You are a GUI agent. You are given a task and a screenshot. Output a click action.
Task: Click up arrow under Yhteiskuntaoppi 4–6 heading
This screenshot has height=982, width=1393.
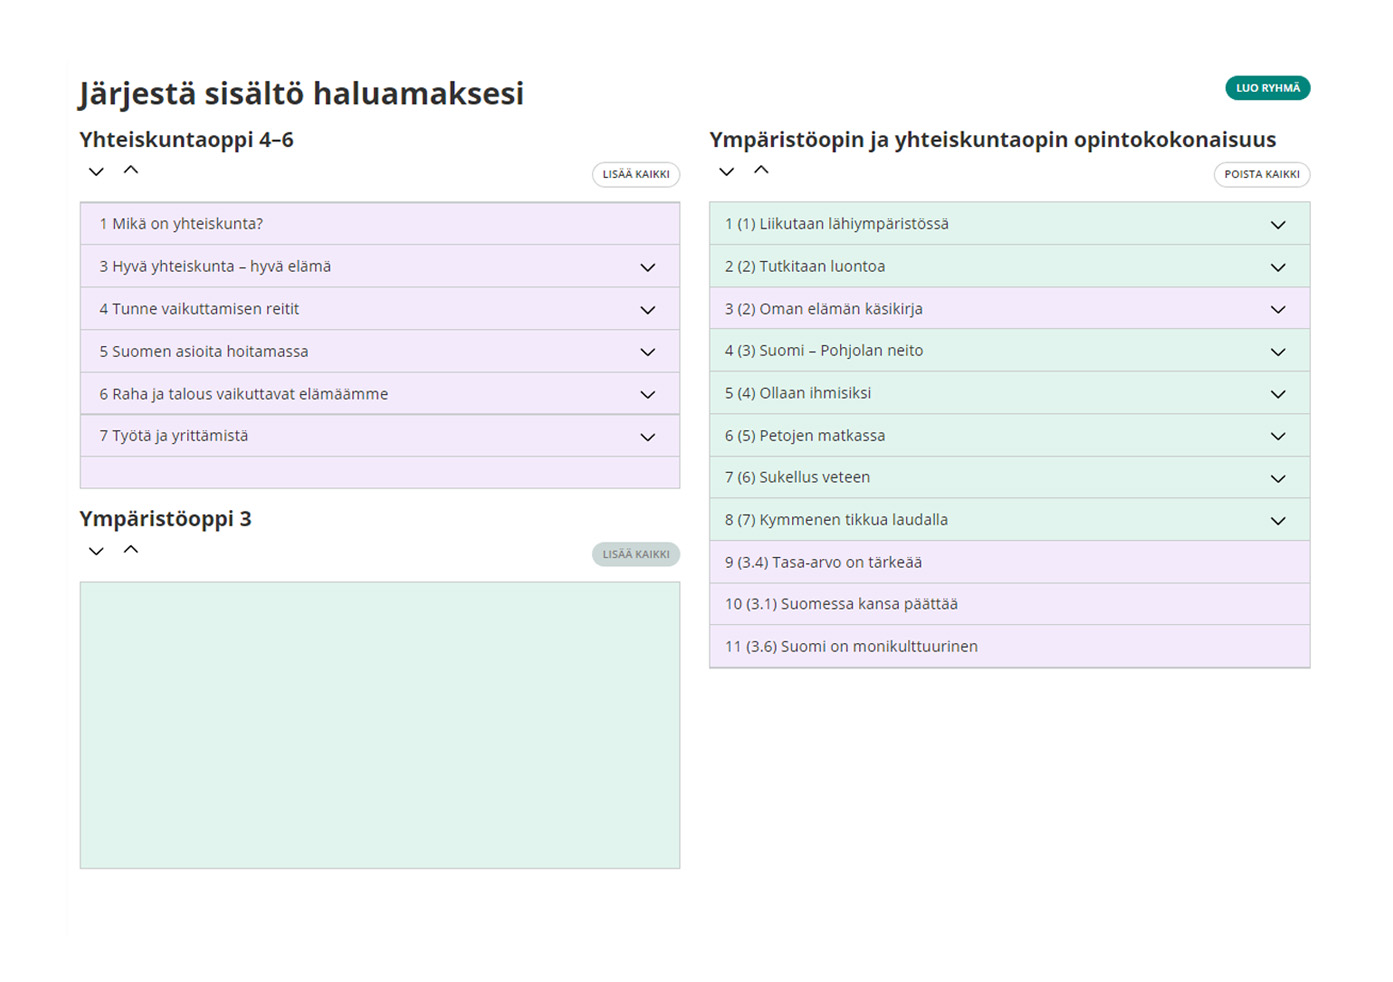131,171
